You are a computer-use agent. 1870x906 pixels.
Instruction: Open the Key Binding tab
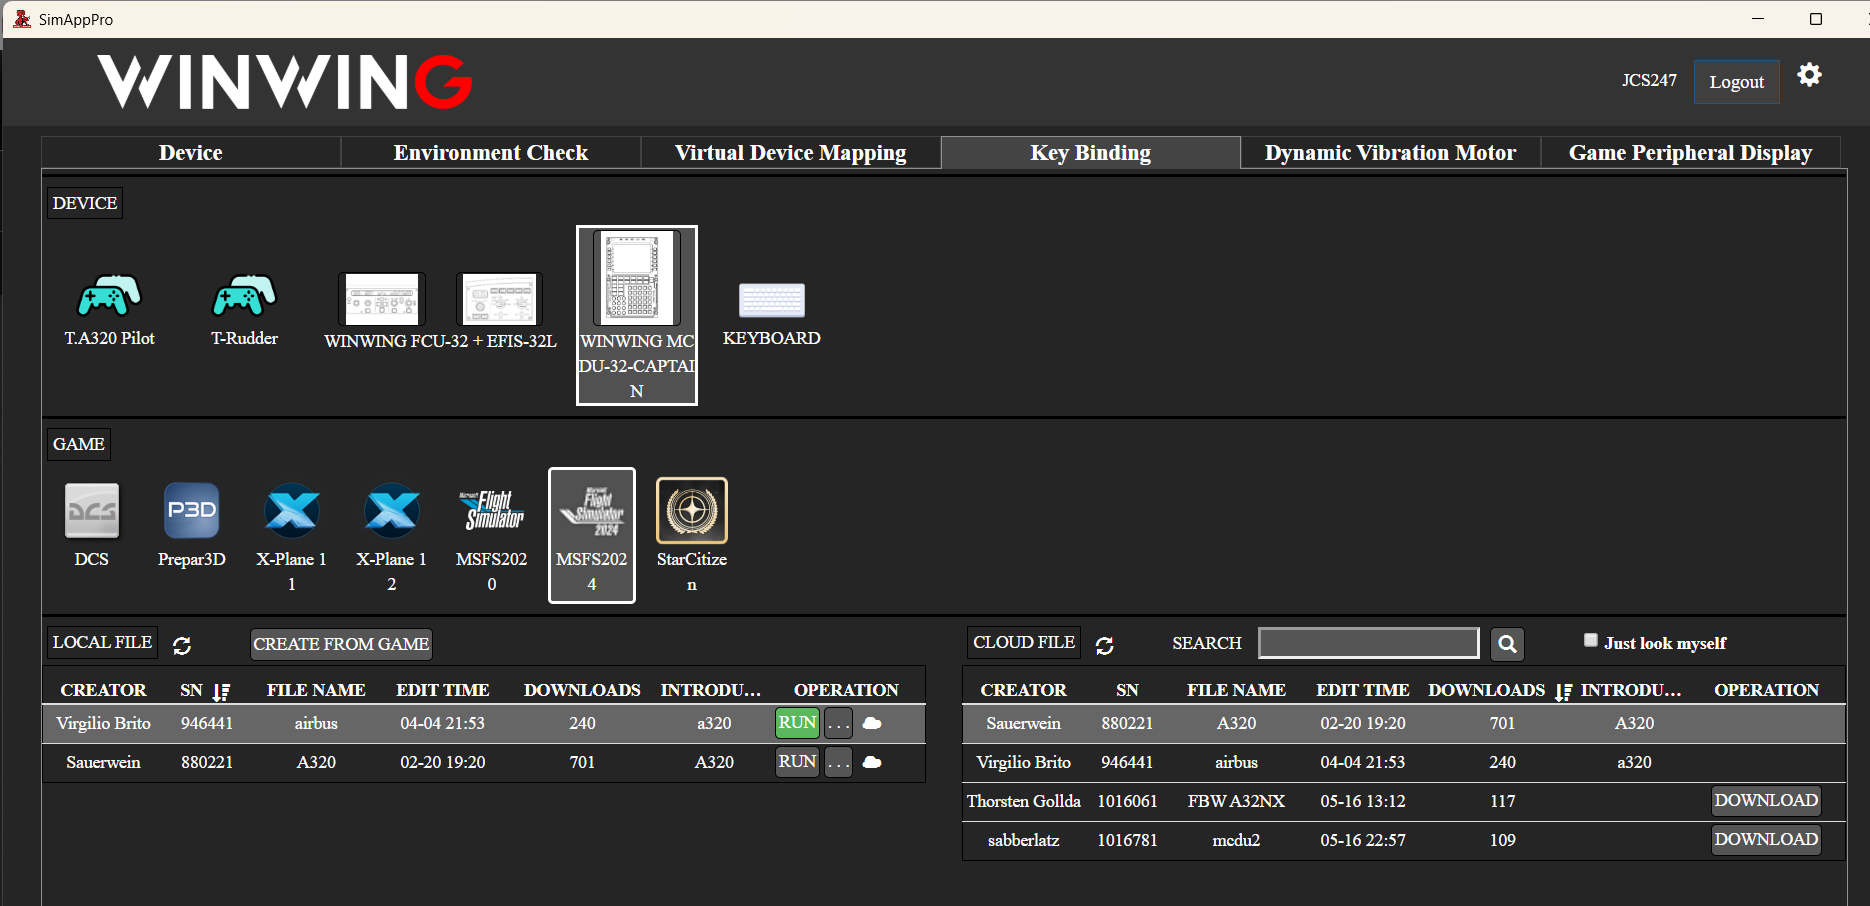[x=1091, y=152]
